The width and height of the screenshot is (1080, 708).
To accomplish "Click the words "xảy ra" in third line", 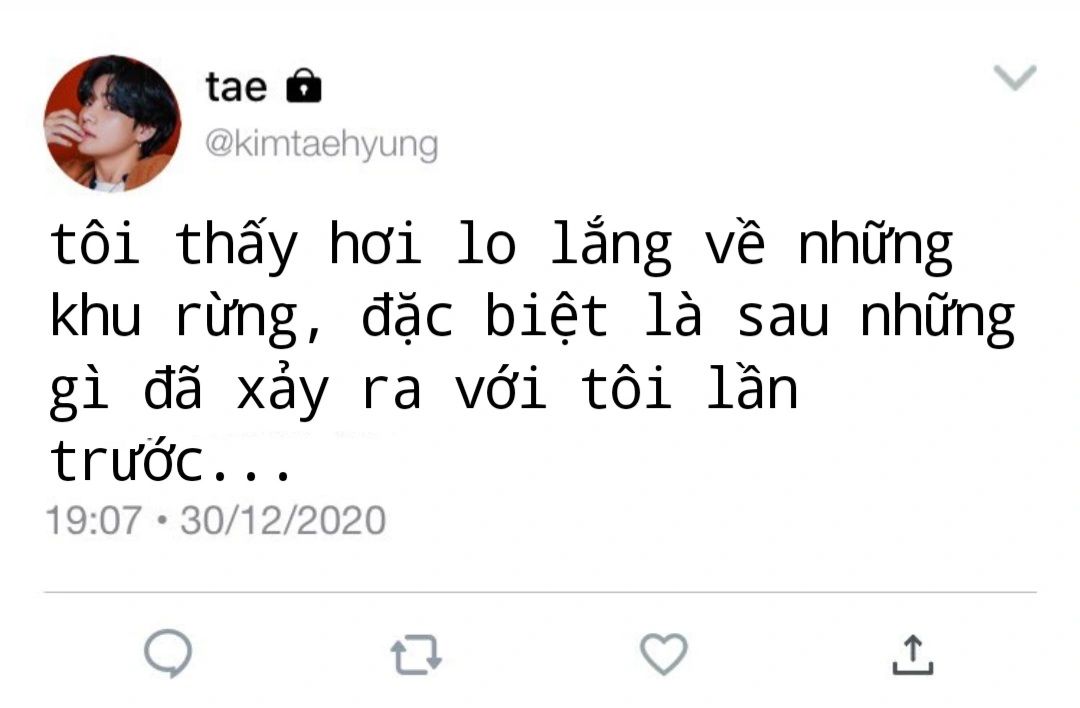I will (329, 390).
